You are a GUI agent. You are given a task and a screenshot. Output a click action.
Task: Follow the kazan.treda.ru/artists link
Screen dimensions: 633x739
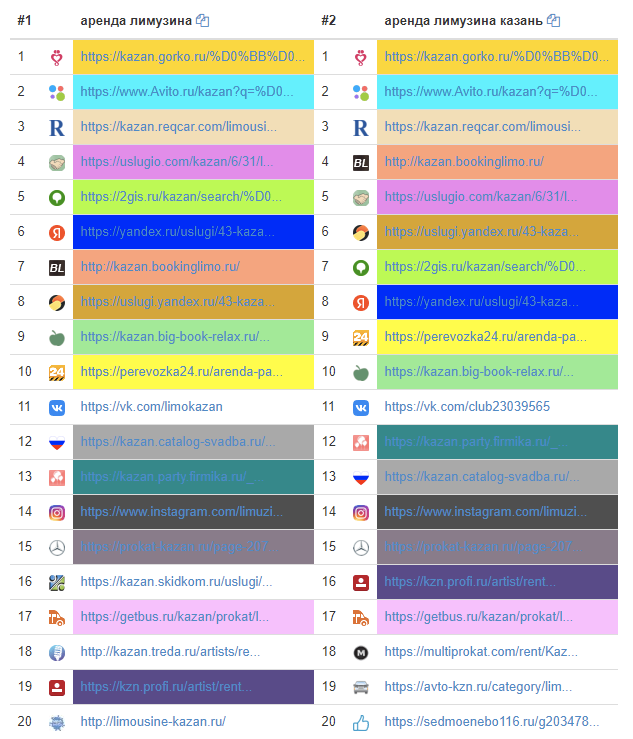[170, 652]
